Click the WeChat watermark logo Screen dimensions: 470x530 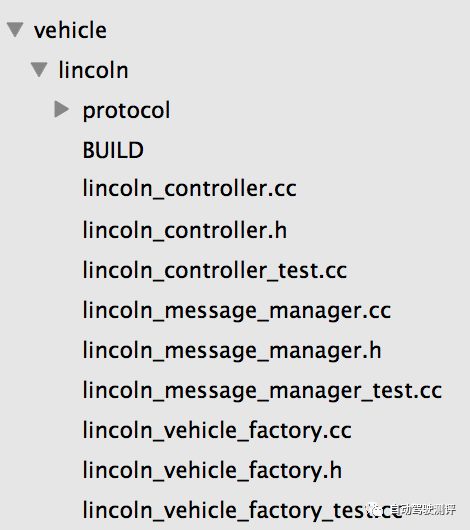coord(376,509)
